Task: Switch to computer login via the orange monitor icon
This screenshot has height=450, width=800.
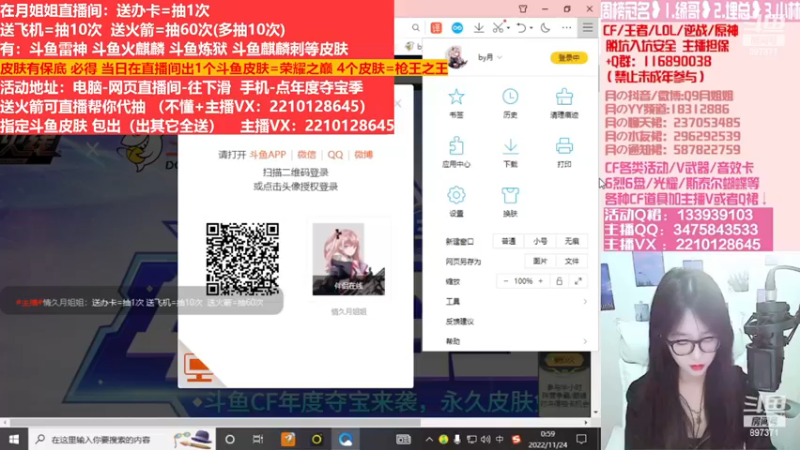Action: click(198, 367)
